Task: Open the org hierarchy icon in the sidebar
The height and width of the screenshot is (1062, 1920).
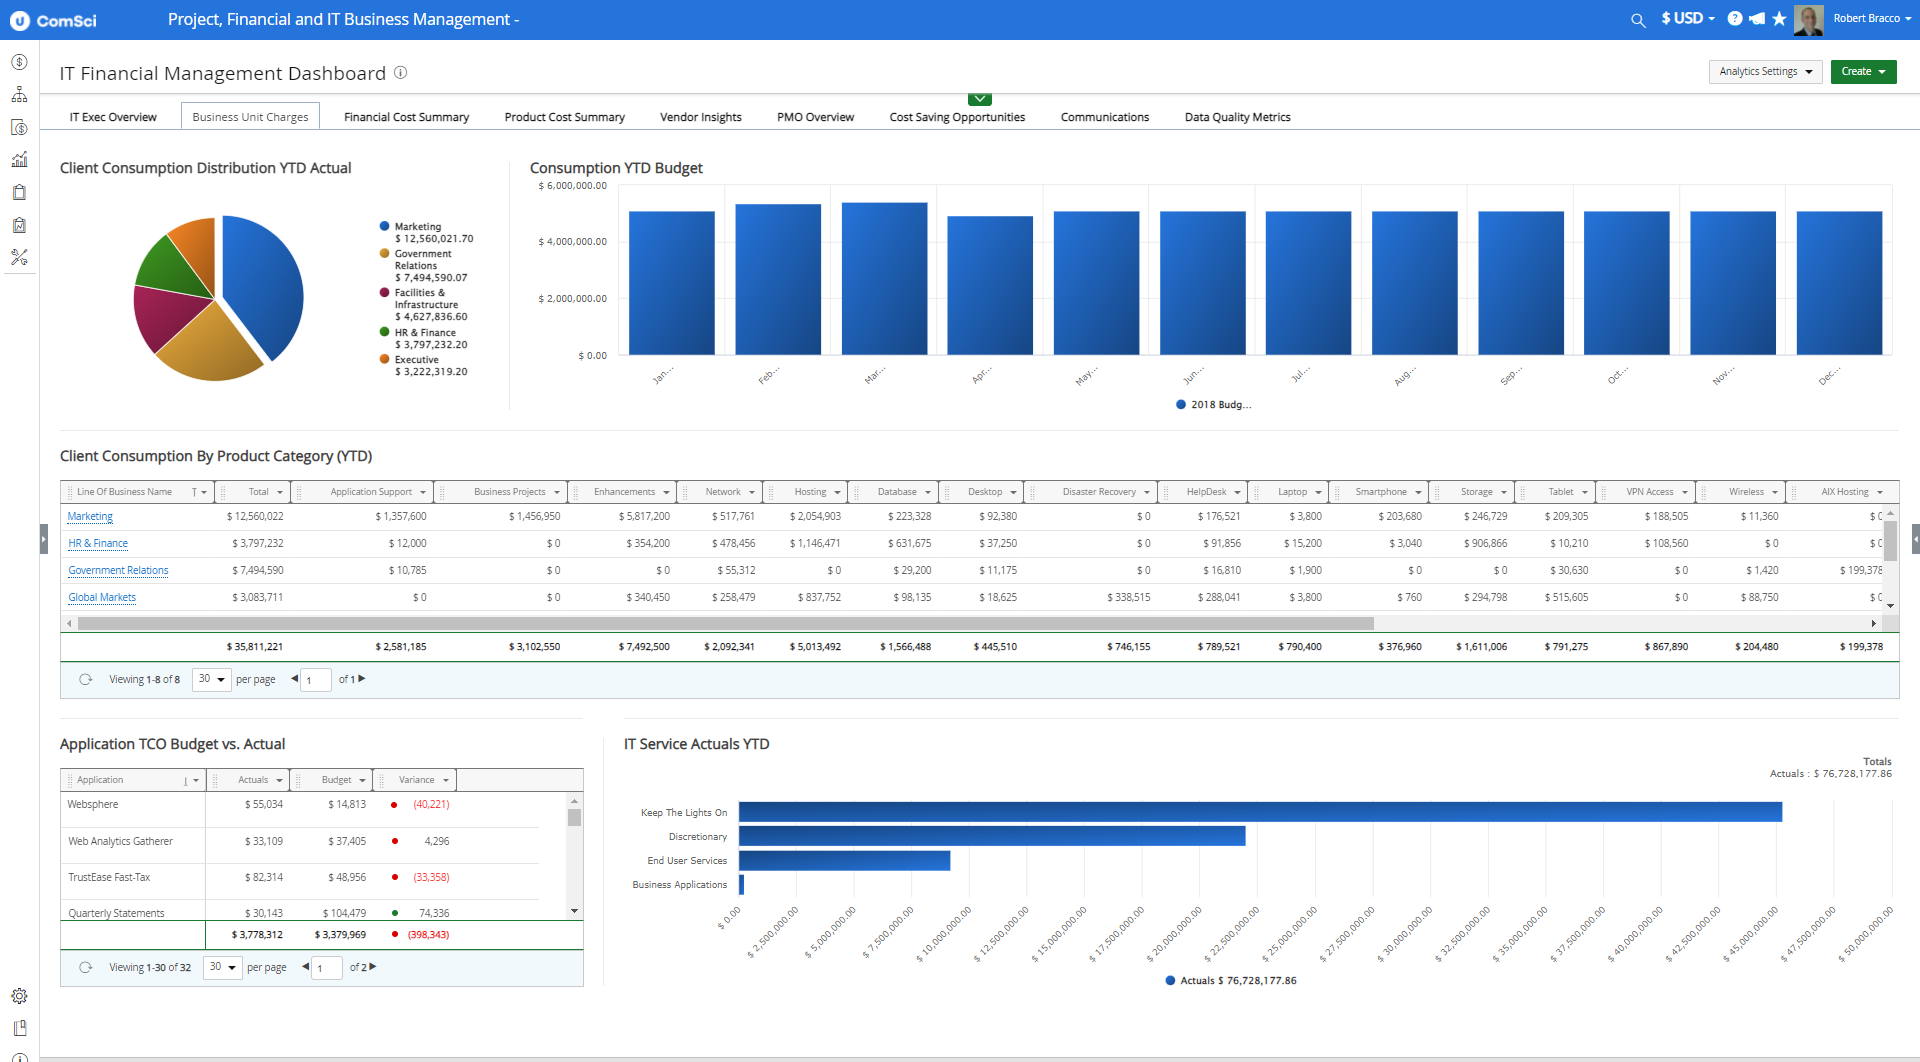Action: 19,95
